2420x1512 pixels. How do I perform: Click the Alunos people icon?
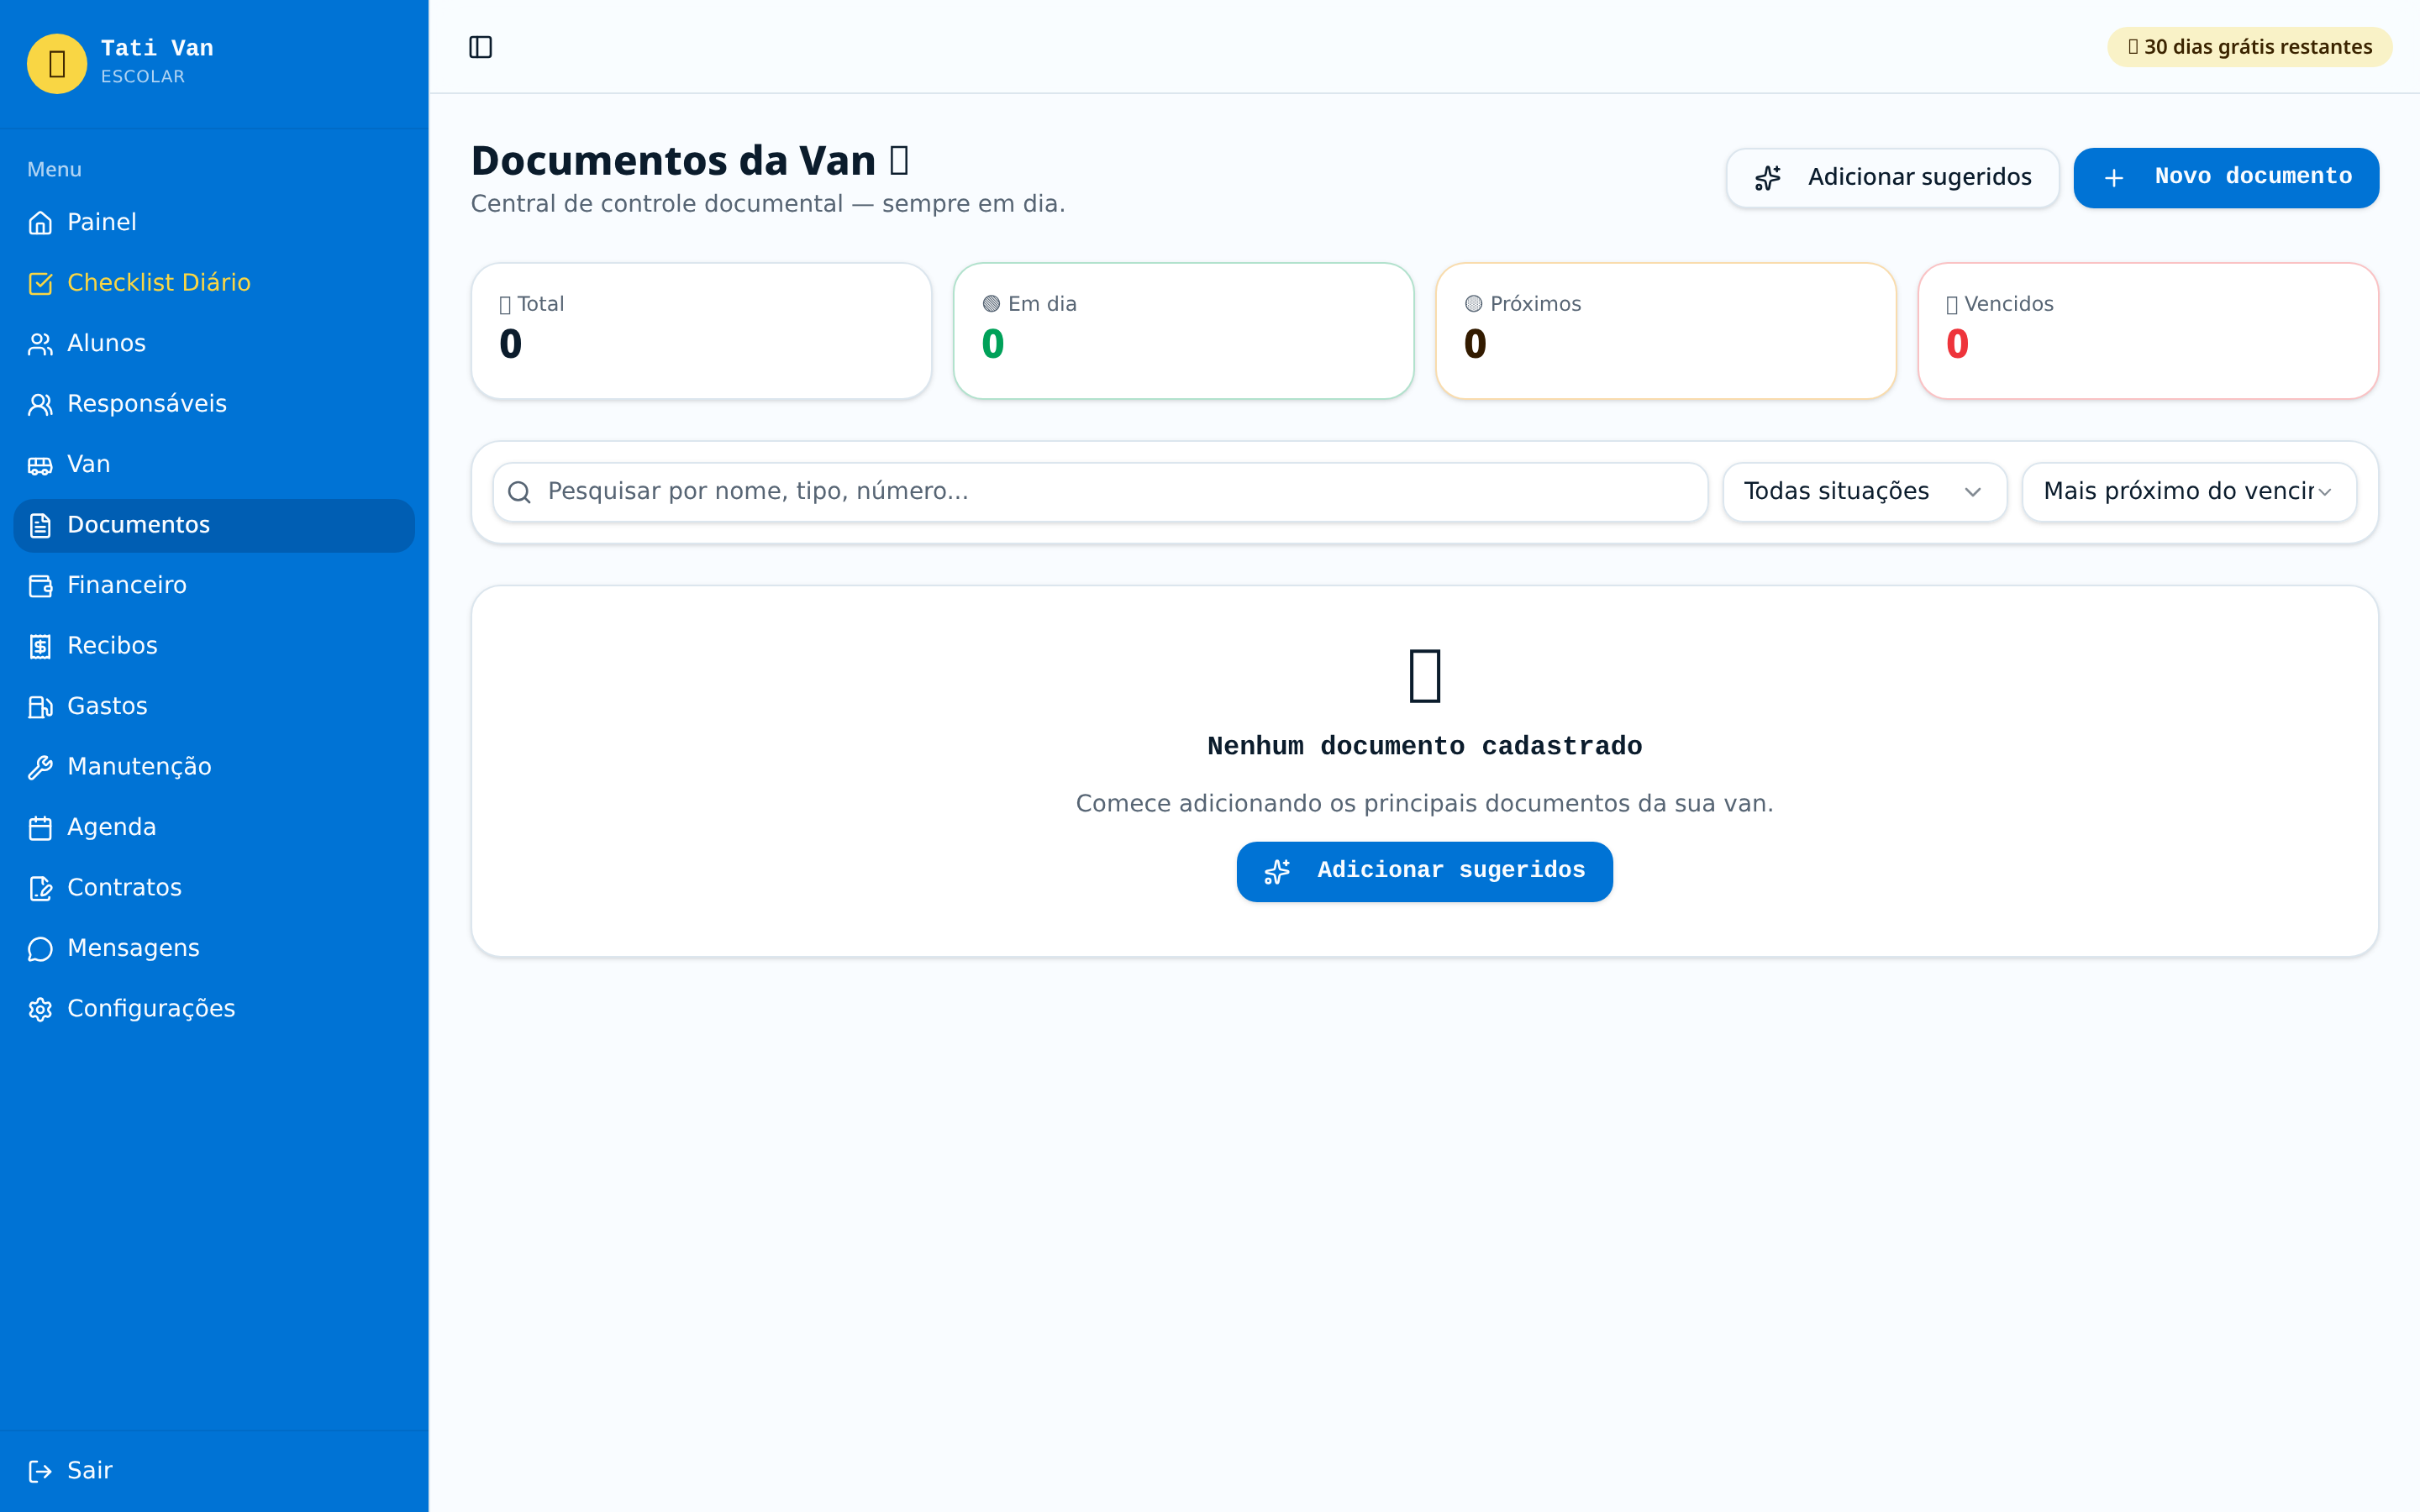tap(40, 344)
